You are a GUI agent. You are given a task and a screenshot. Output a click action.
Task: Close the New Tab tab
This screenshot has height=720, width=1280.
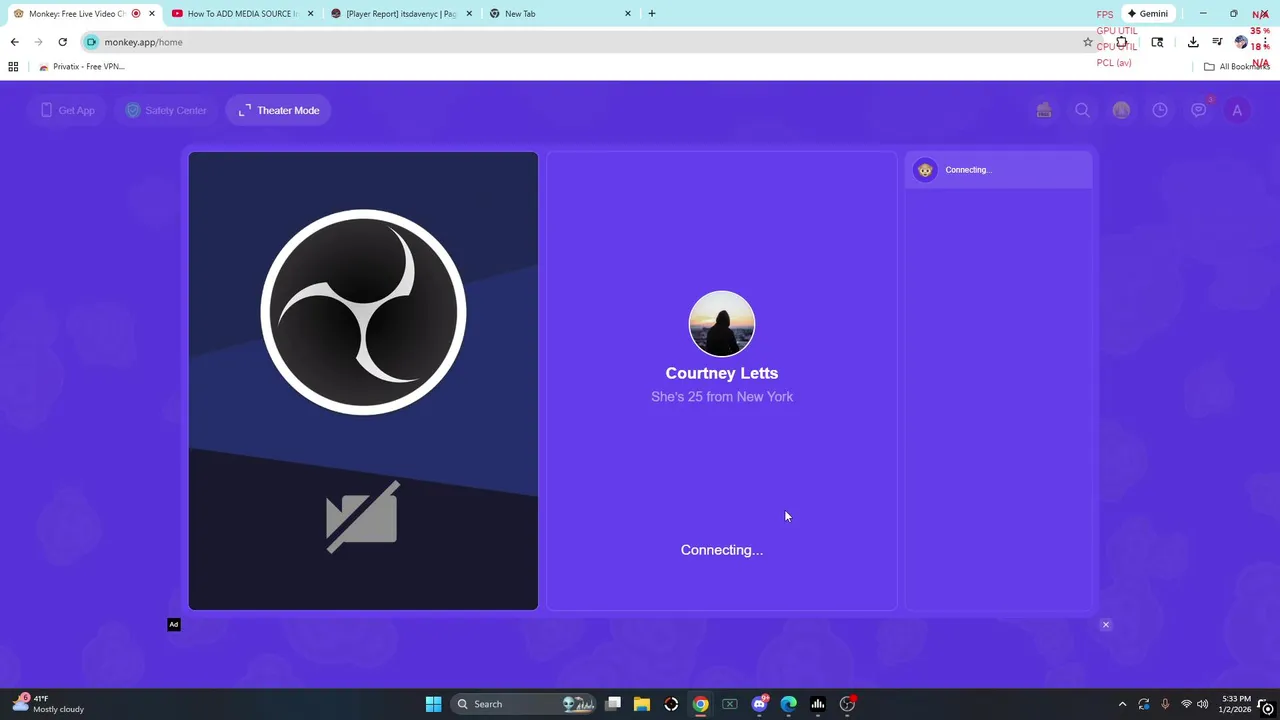[628, 14]
